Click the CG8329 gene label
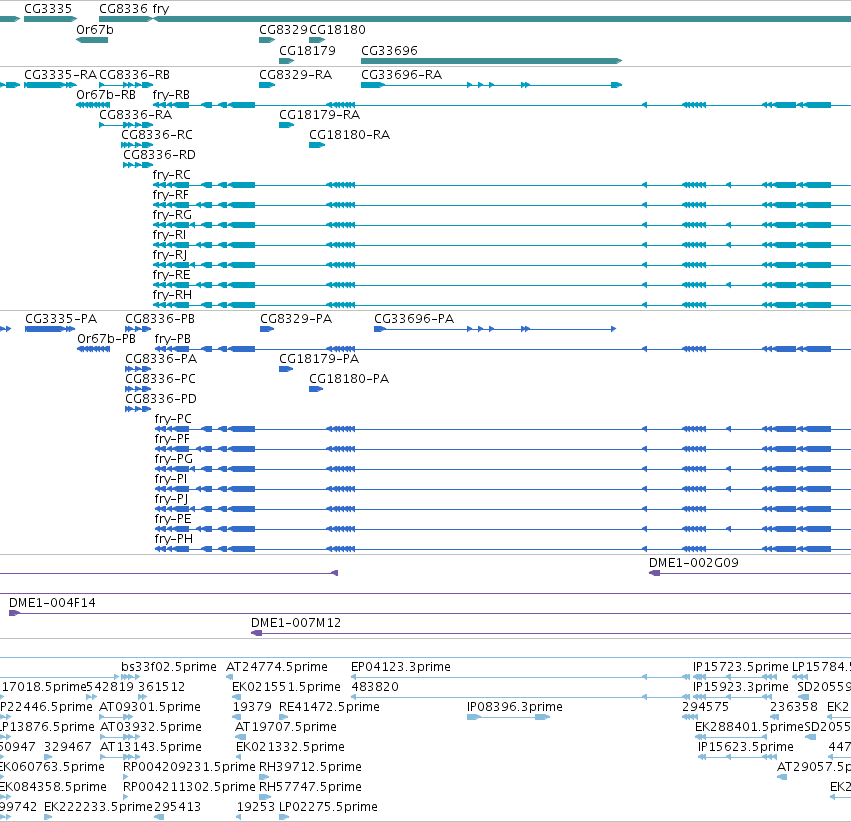 283,30
